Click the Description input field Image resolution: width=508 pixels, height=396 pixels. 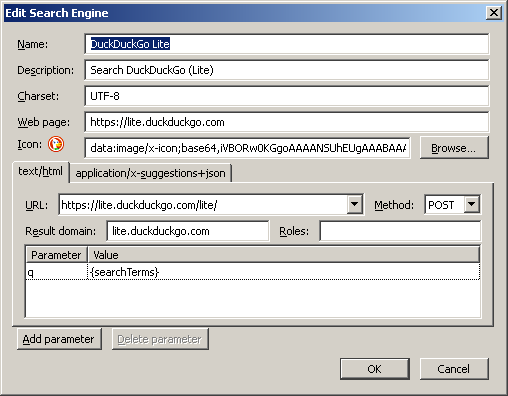(287, 70)
